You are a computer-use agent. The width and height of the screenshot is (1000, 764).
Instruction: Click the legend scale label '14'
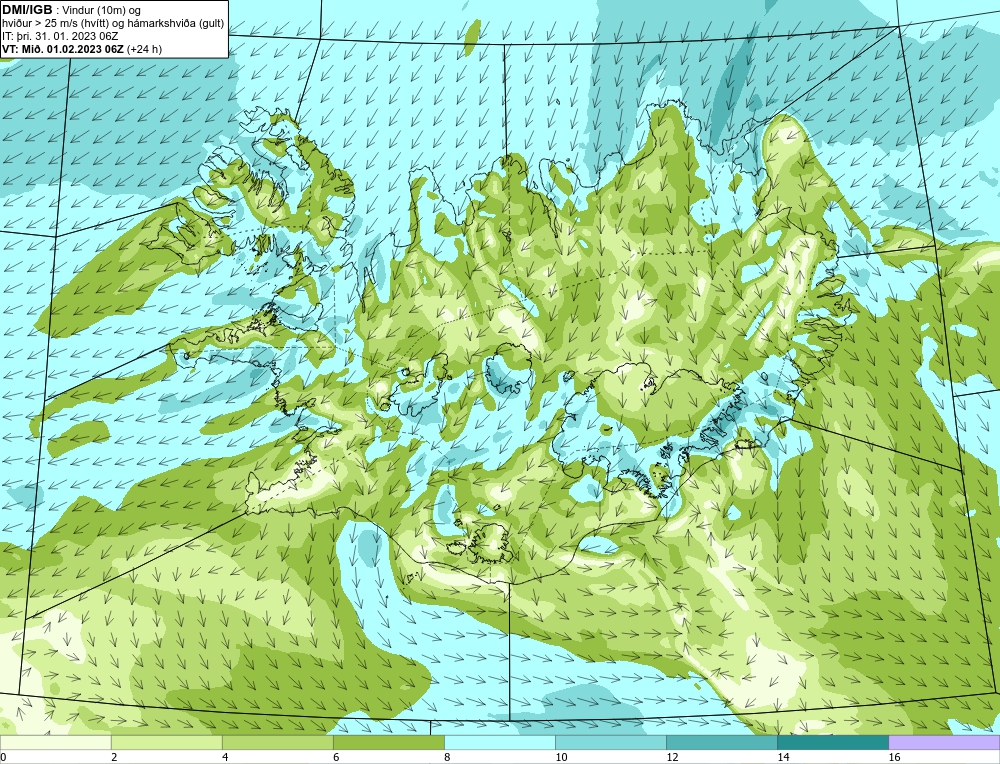pyautogui.click(x=783, y=757)
